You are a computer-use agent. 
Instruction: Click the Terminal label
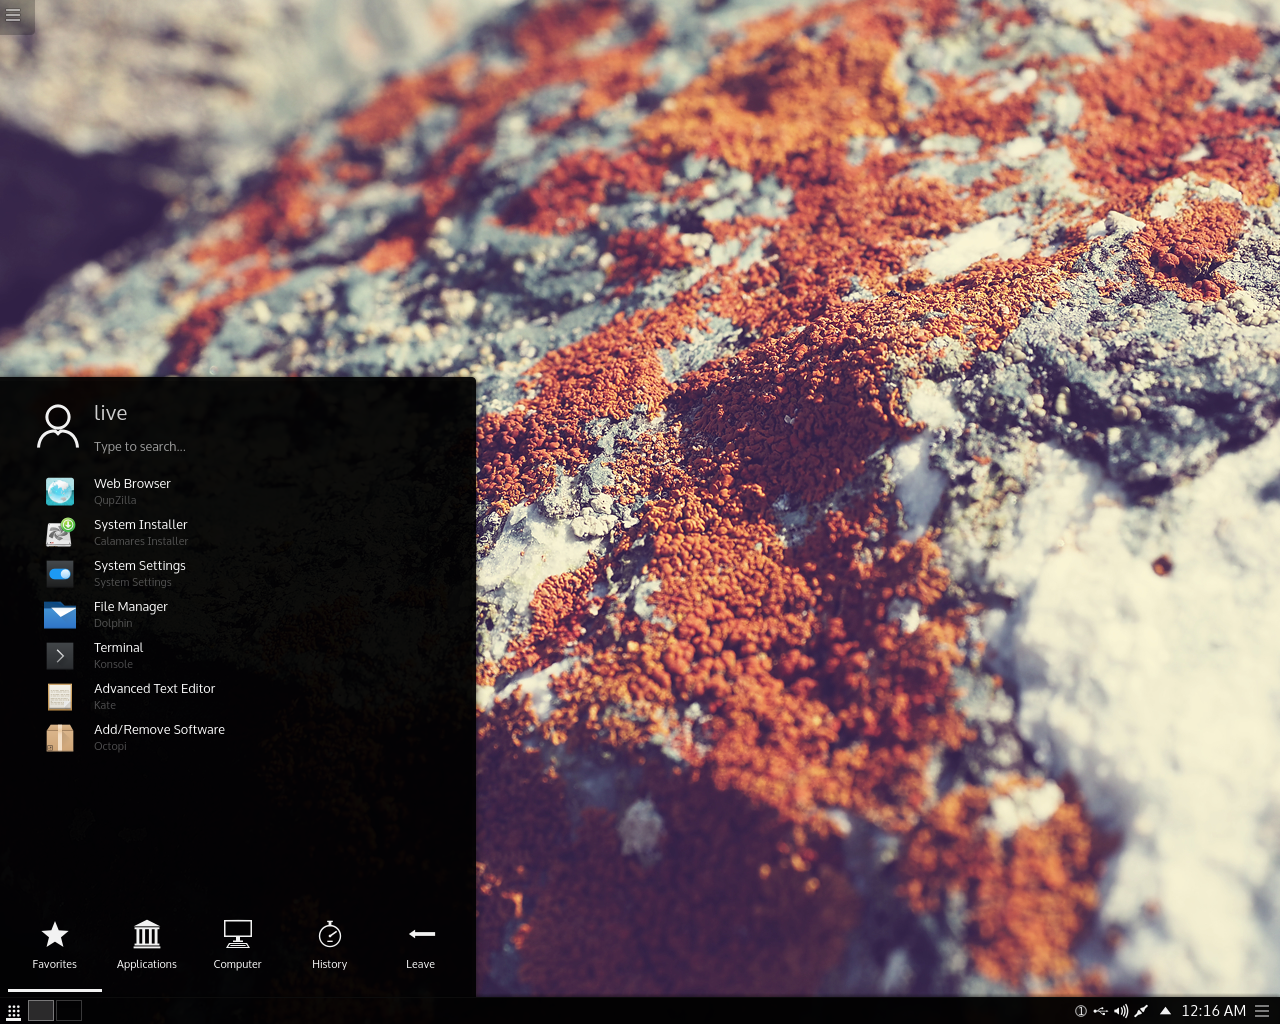(x=119, y=648)
